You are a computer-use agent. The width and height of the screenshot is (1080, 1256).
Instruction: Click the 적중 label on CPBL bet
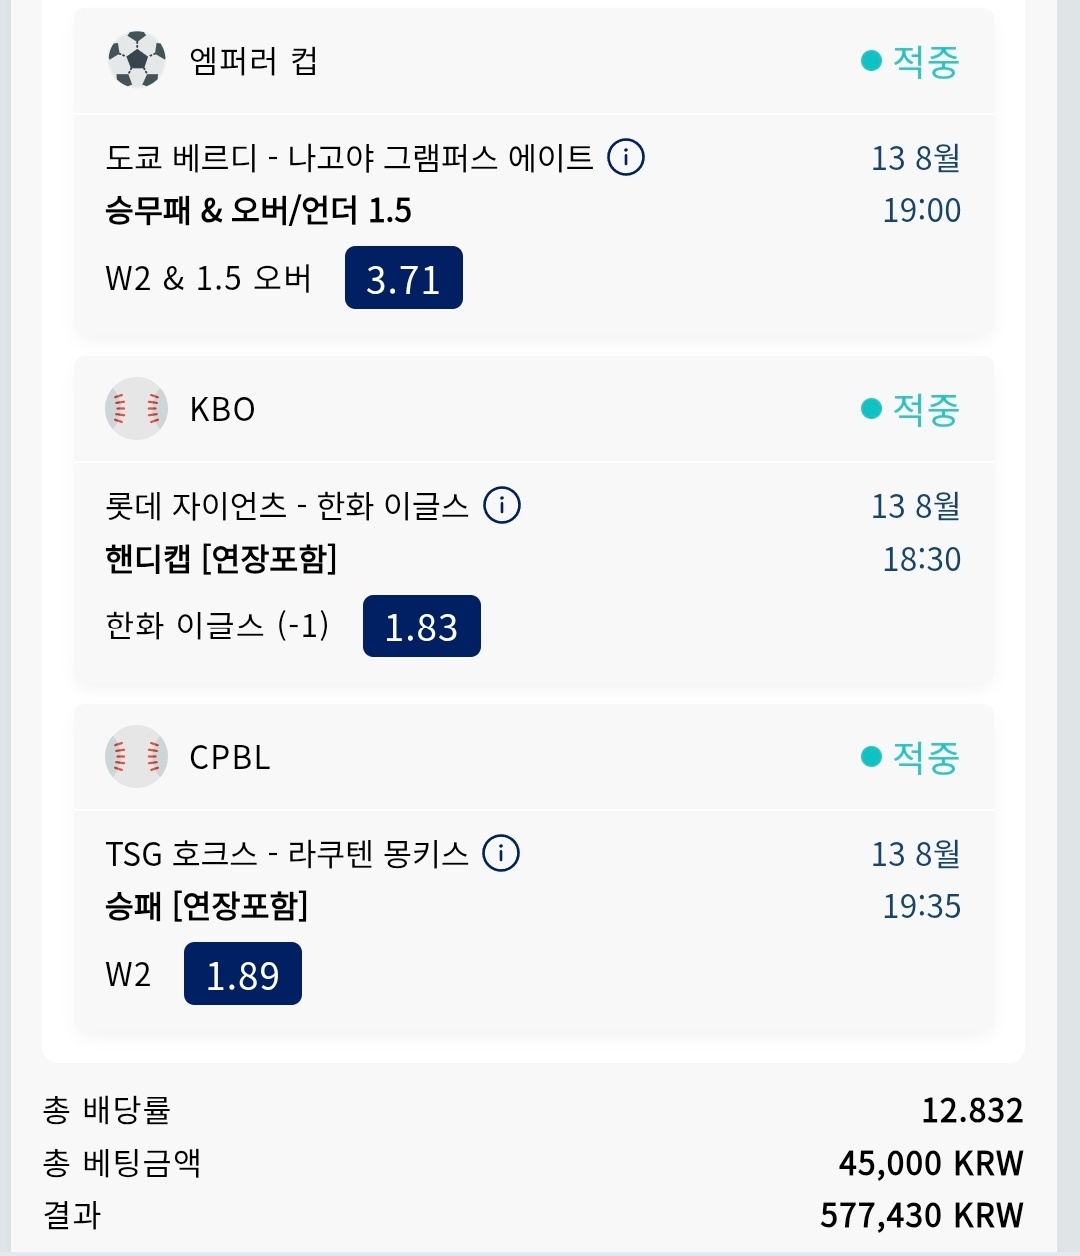tap(926, 757)
